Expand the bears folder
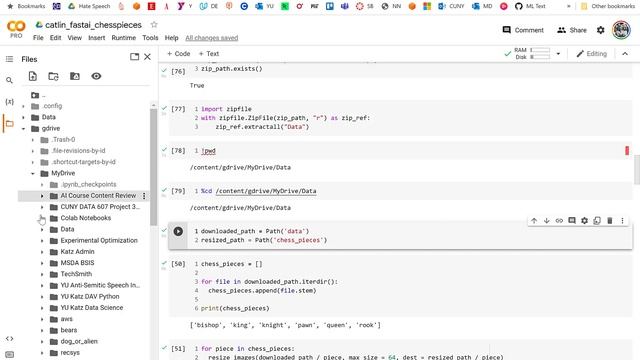Viewport: 640px width, 360px height. pos(42,330)
